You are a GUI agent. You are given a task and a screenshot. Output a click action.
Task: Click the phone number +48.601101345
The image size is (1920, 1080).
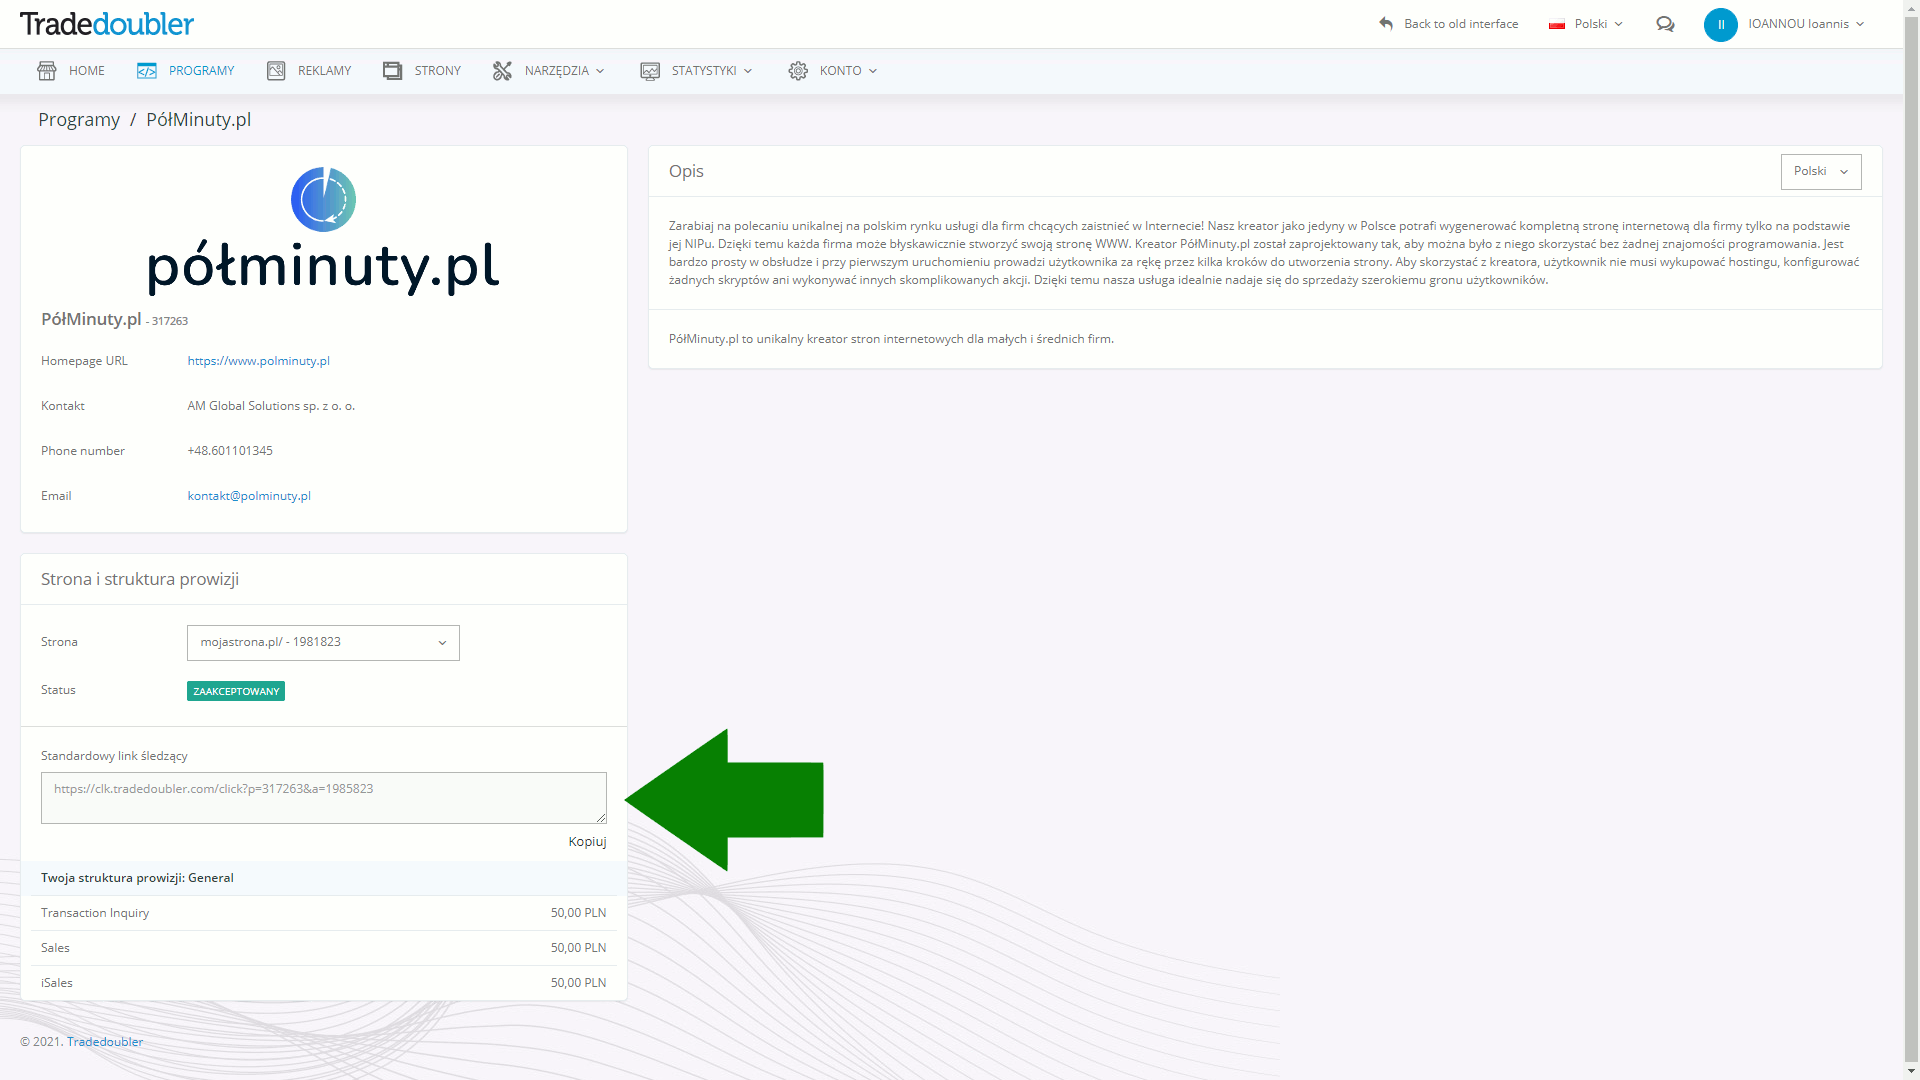coord(230,451)
